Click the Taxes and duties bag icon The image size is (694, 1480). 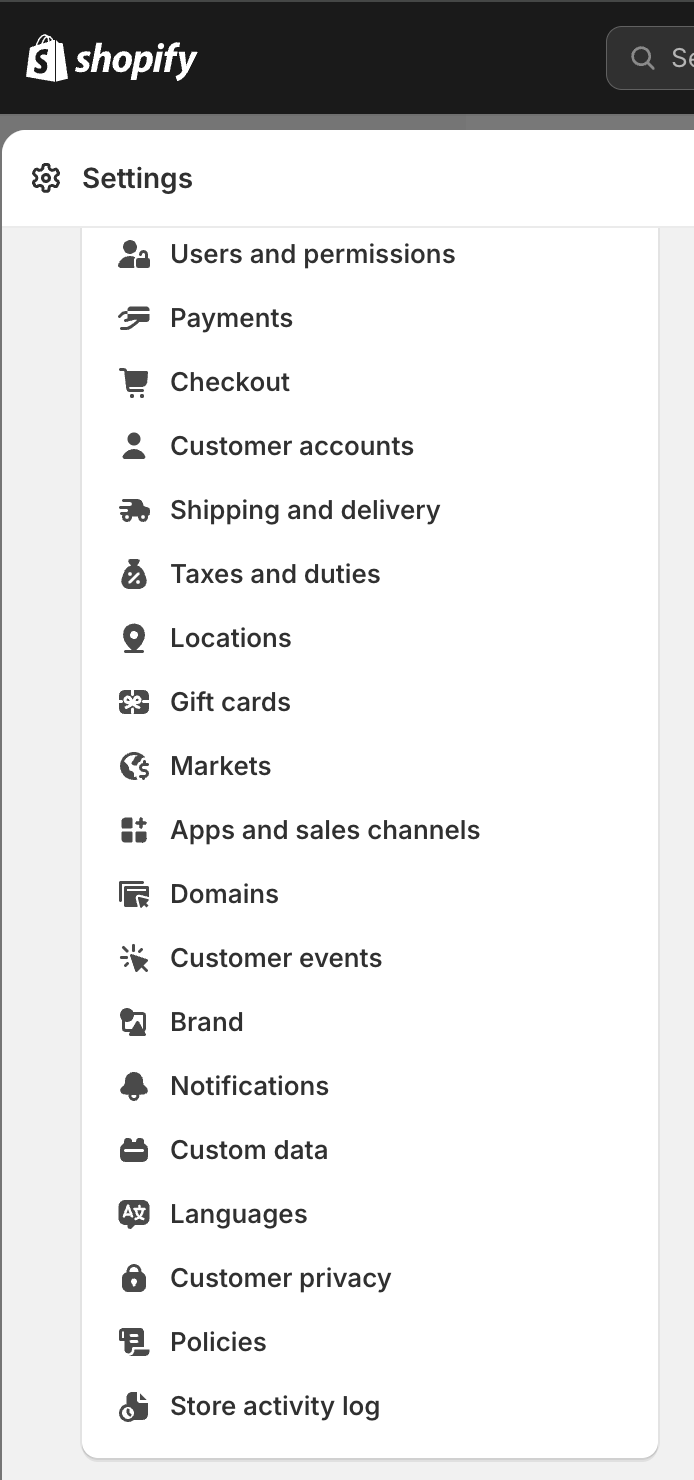[134, 574]
